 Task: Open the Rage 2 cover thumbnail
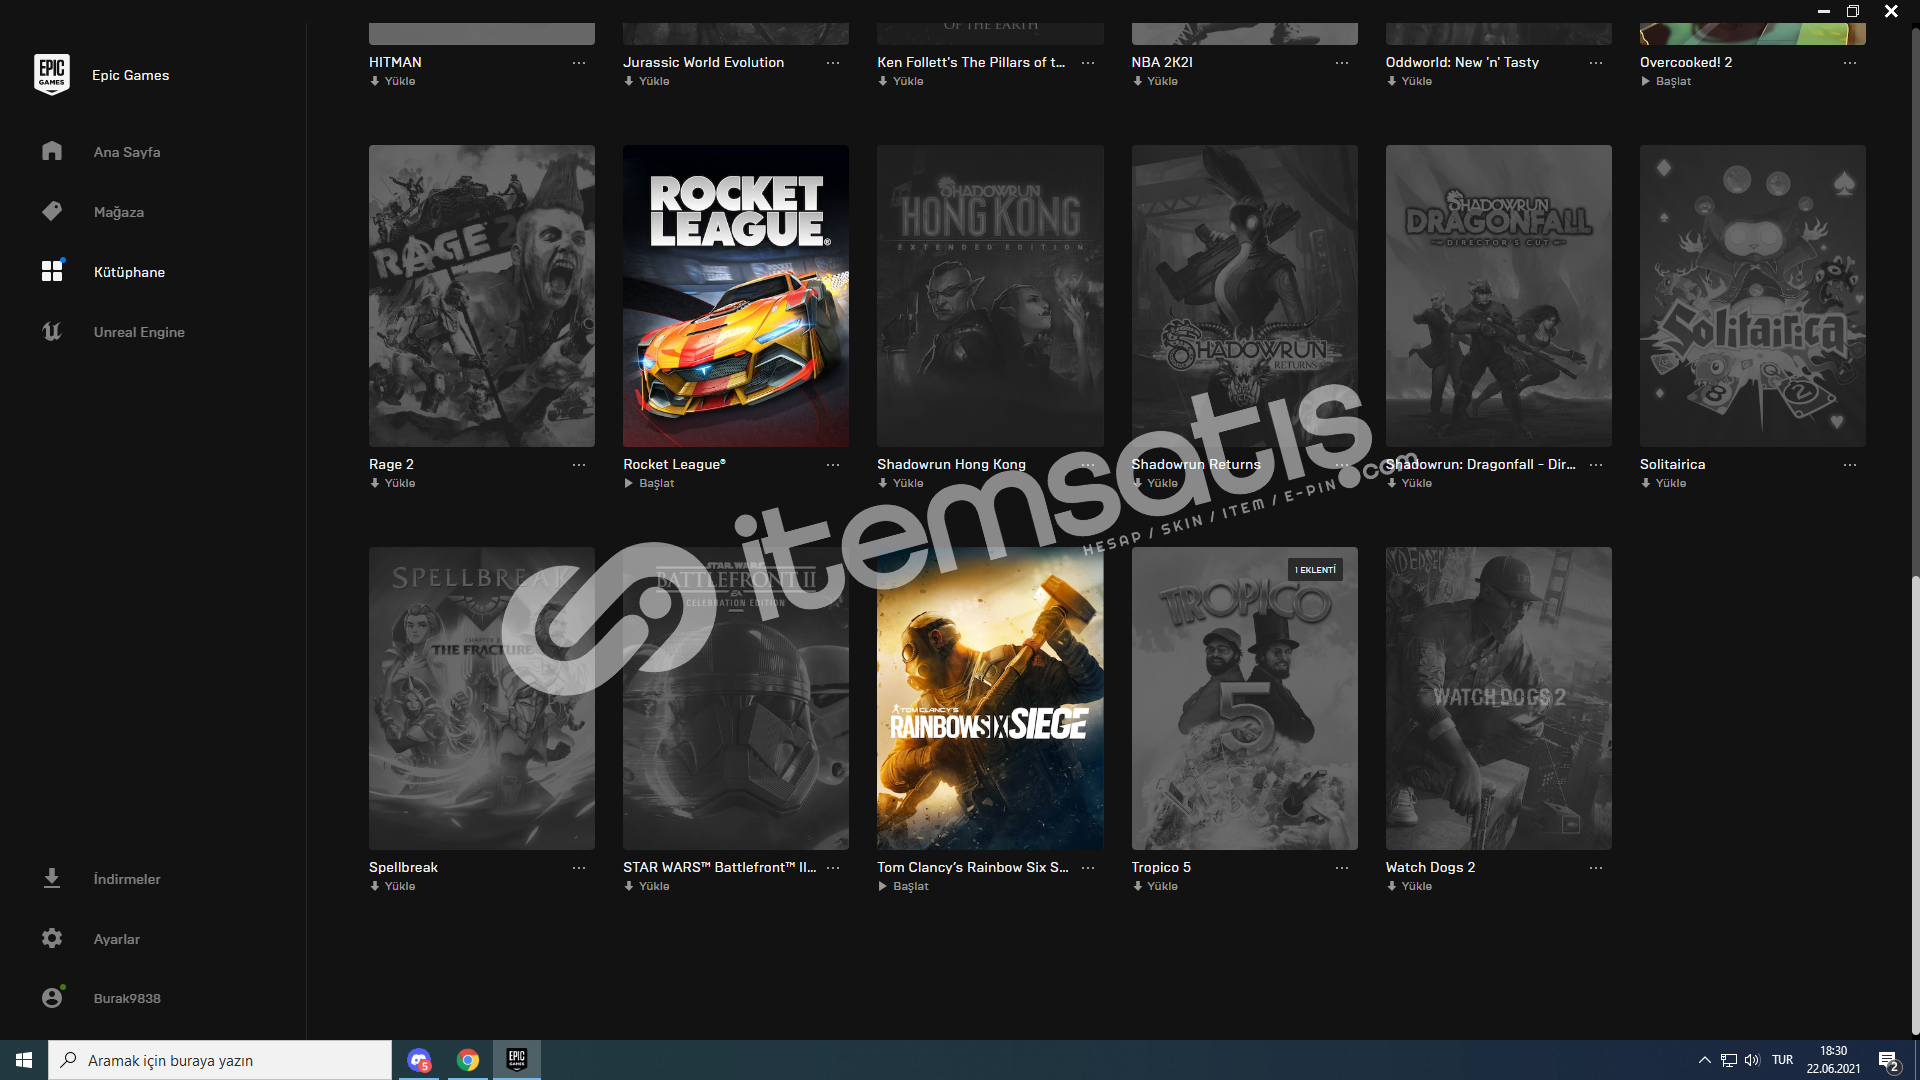click(x=482, y=296)
